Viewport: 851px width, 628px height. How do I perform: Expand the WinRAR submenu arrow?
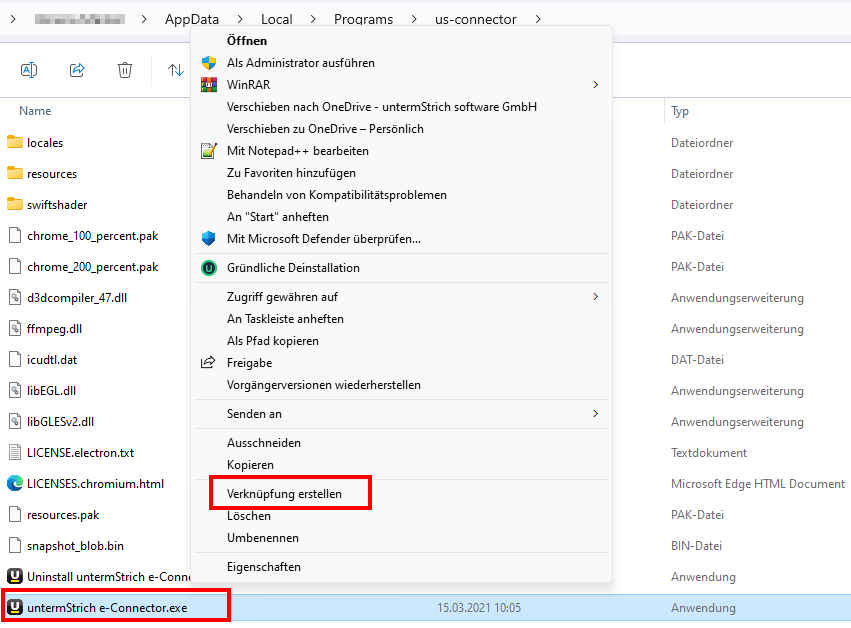tap(595, 85)
